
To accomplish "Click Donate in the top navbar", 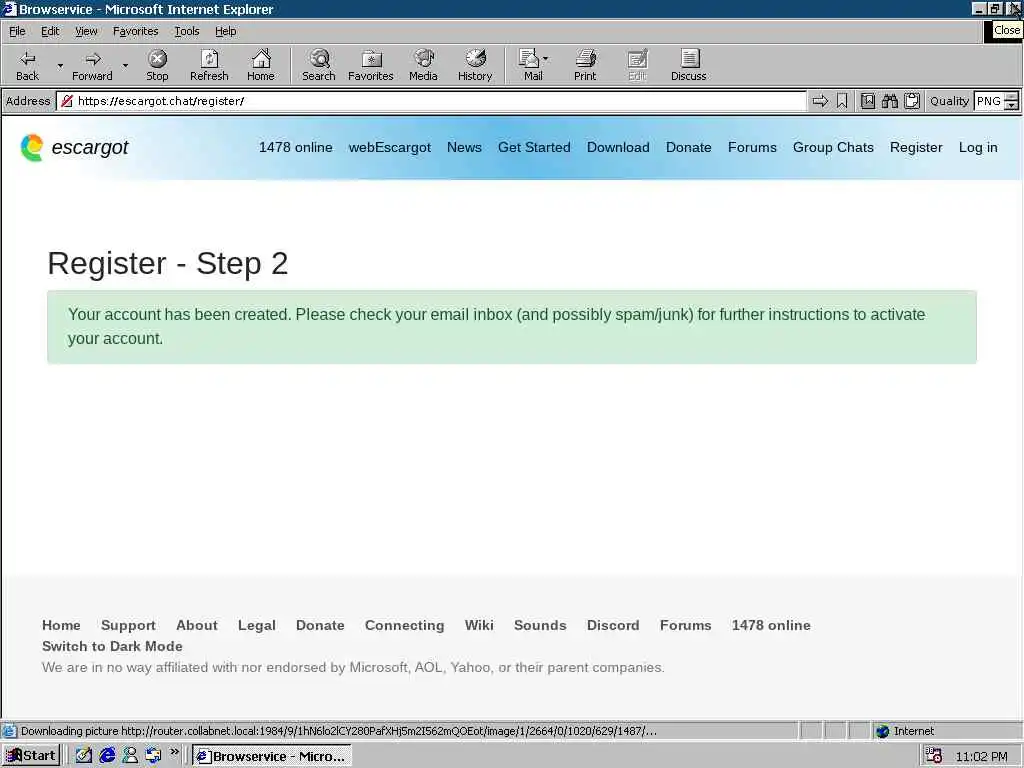I will pos(688,148).
